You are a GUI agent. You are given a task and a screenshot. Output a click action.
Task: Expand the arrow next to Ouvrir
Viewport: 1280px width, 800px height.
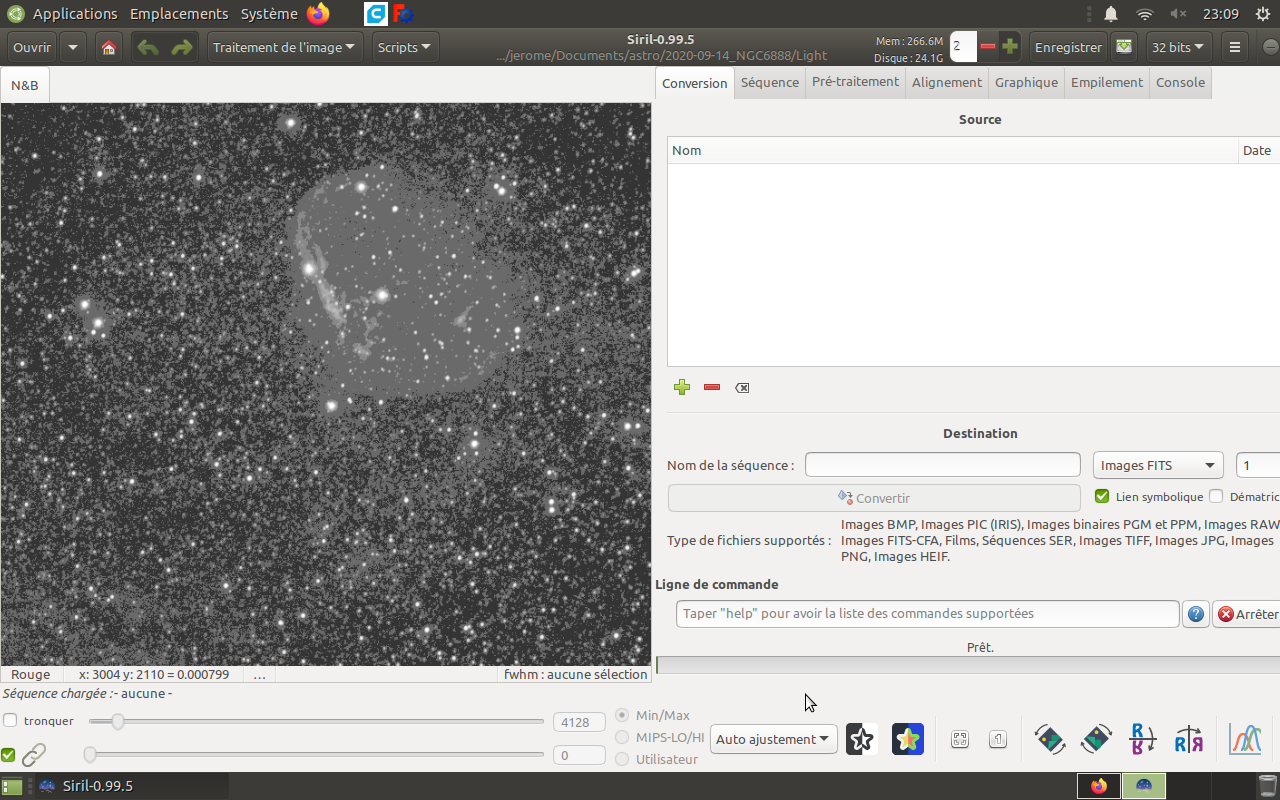(73, 47)
